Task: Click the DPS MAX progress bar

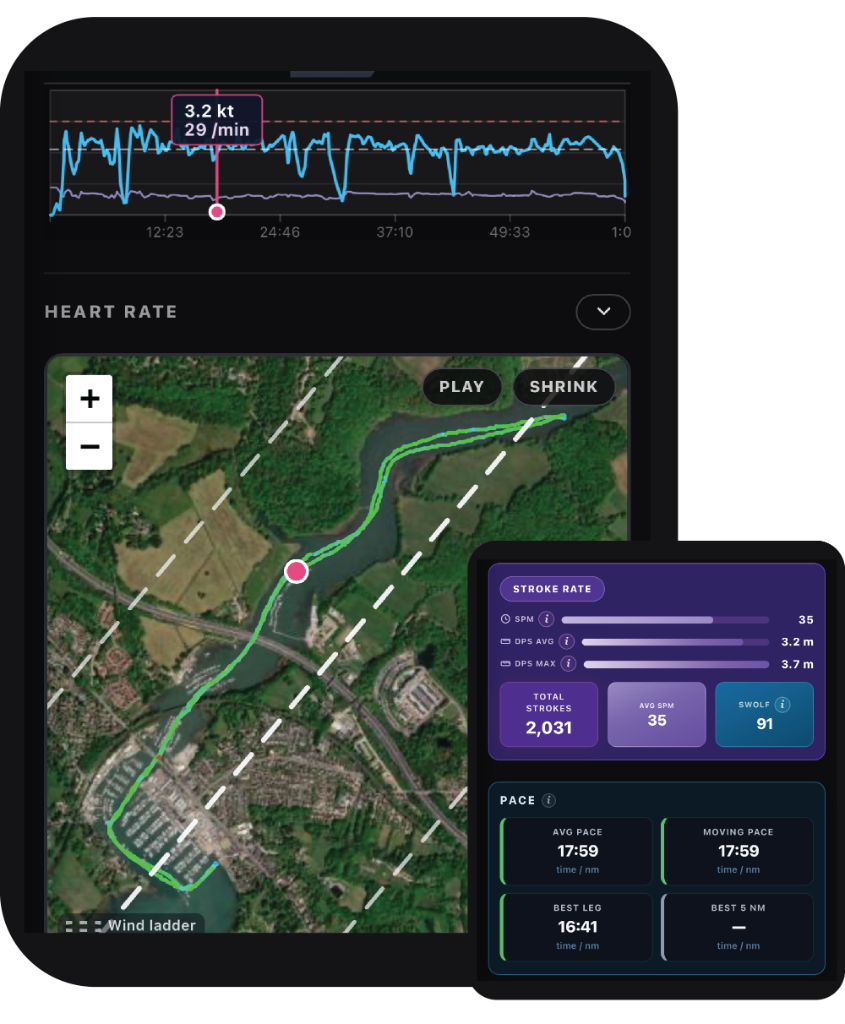Action: click(x=676, y=664)
